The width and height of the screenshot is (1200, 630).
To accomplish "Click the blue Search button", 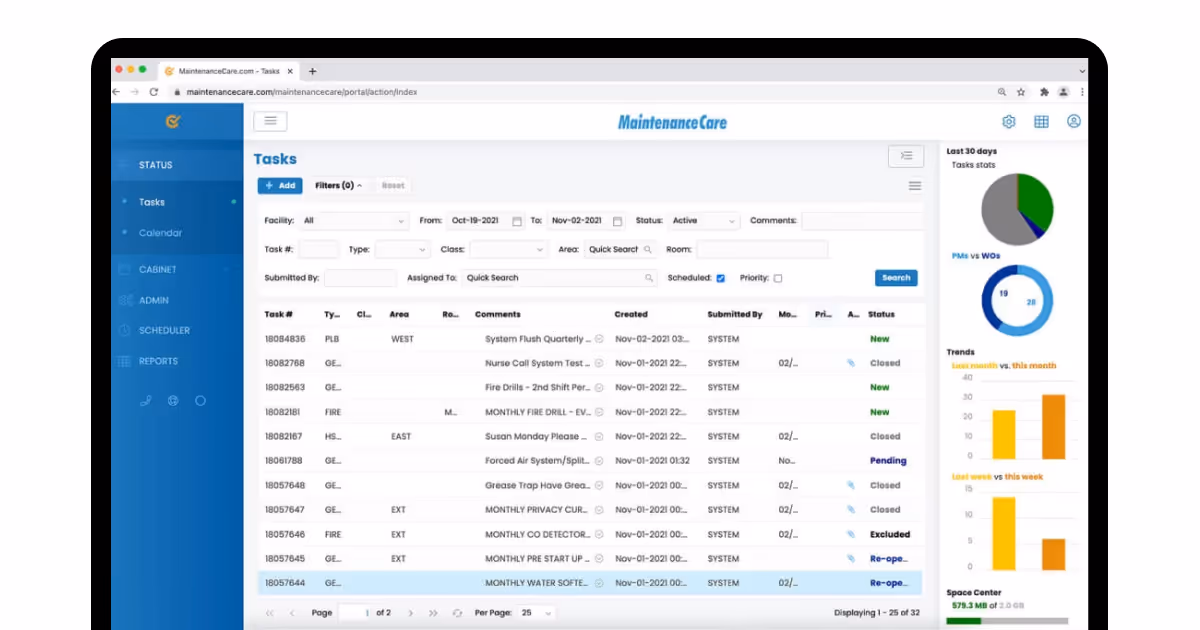I will pos(896,278).
